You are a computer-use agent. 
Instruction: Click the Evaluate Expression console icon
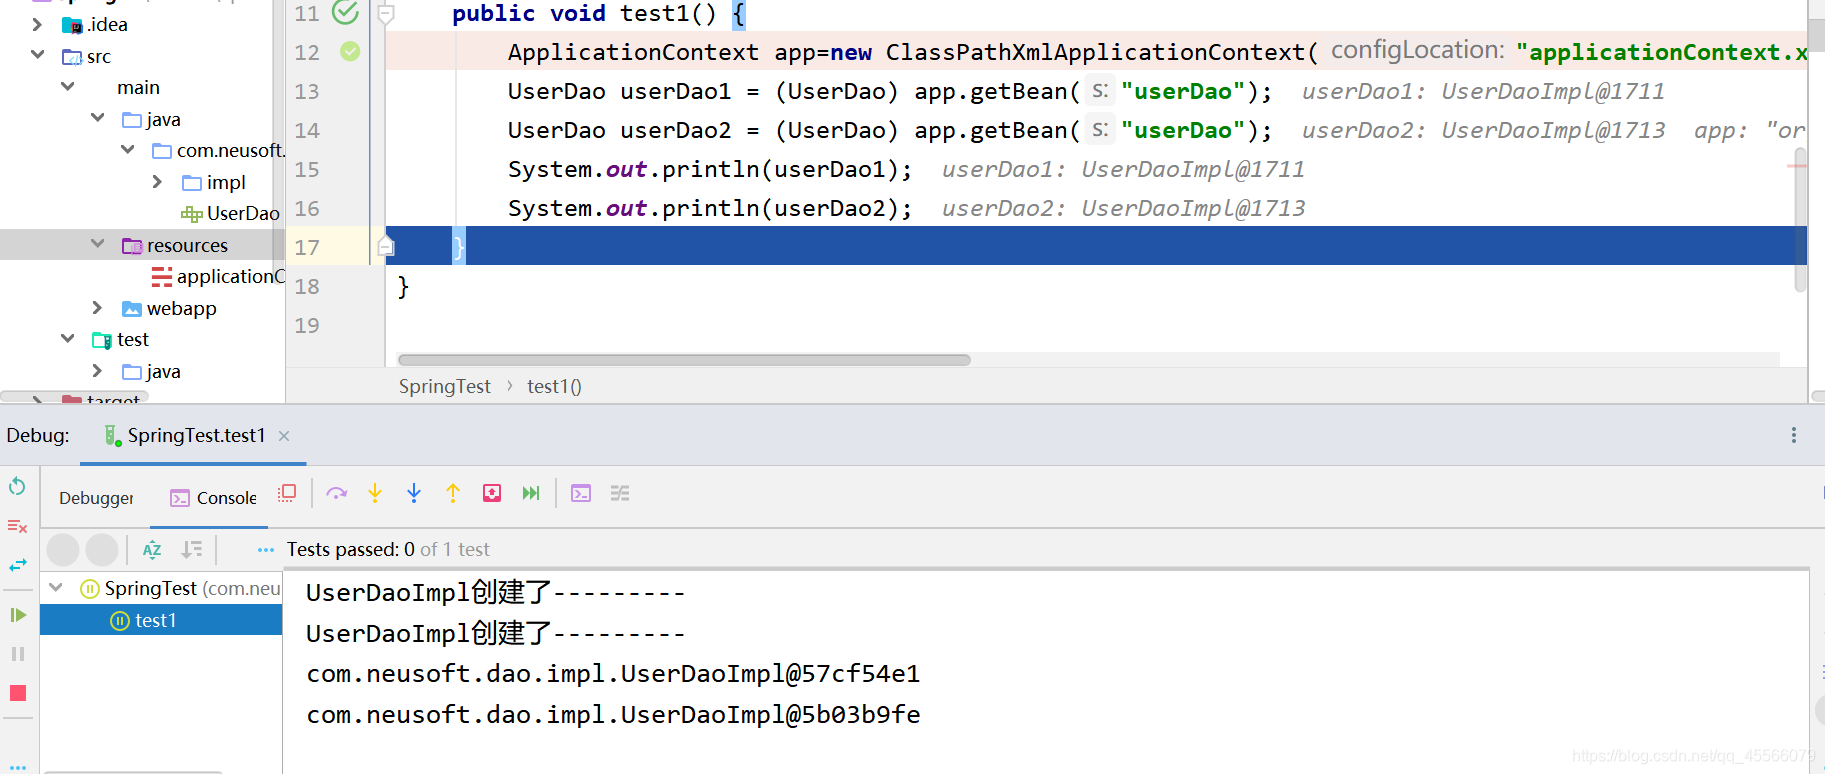click(581, 493)
